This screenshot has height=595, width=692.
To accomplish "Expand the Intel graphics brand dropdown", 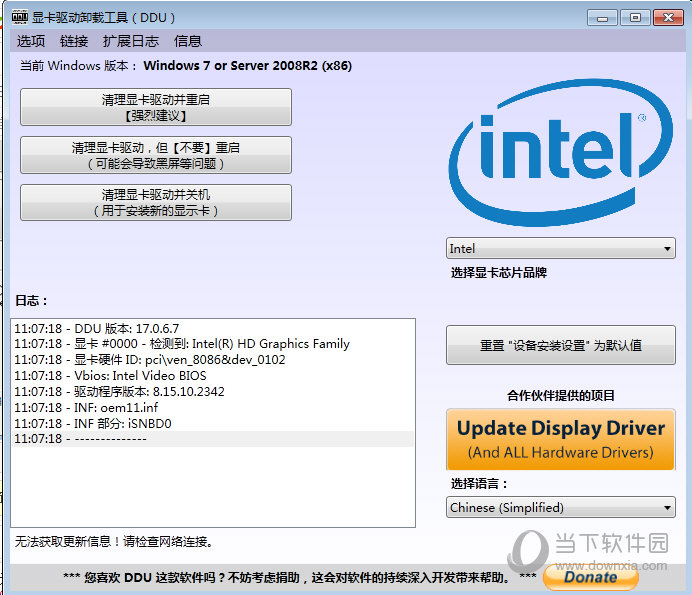I will (x=561, y=248).
